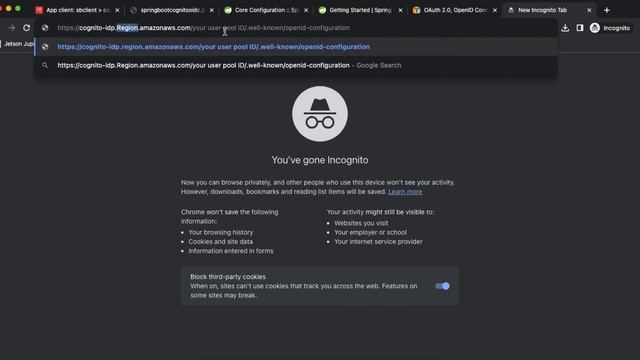Screen dimensions: 640x360
Task: Switch to springbootcognitooidc tab
Action: tap(171, 10)
